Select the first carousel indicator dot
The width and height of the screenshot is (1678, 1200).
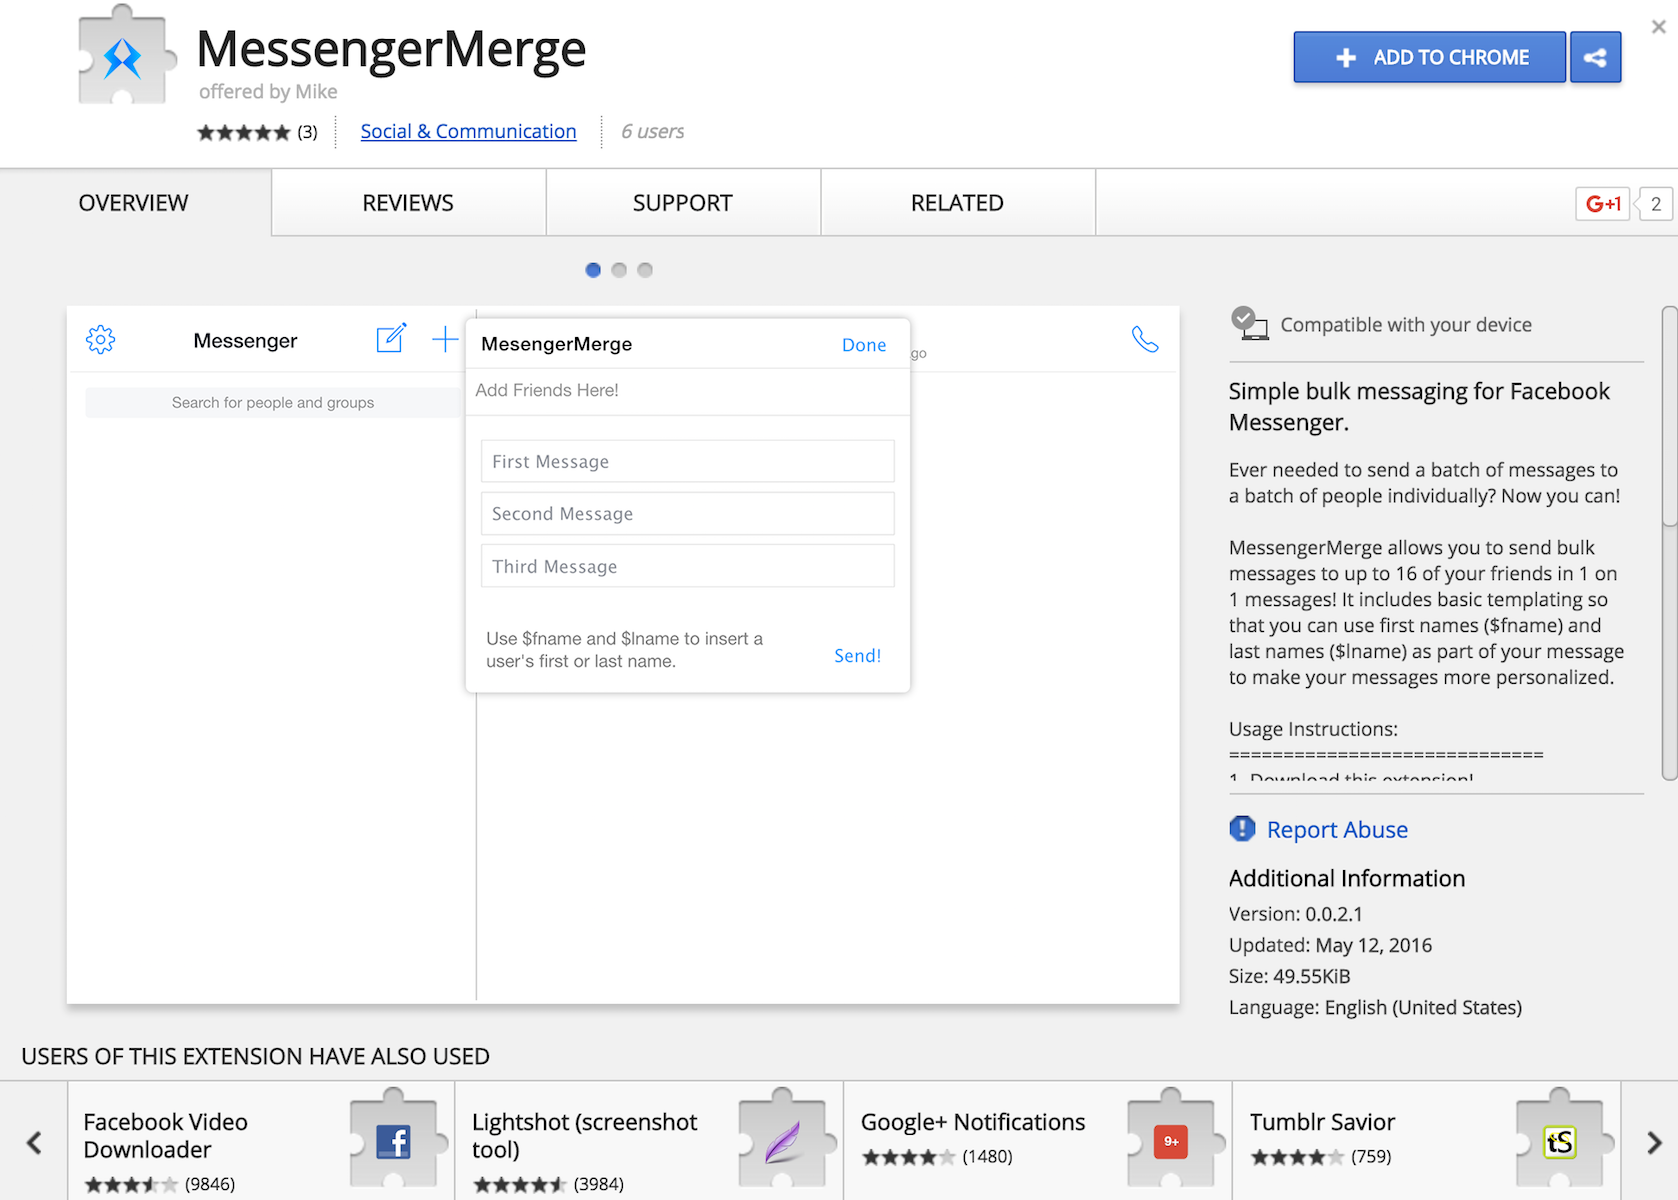(x=592, y=269)
